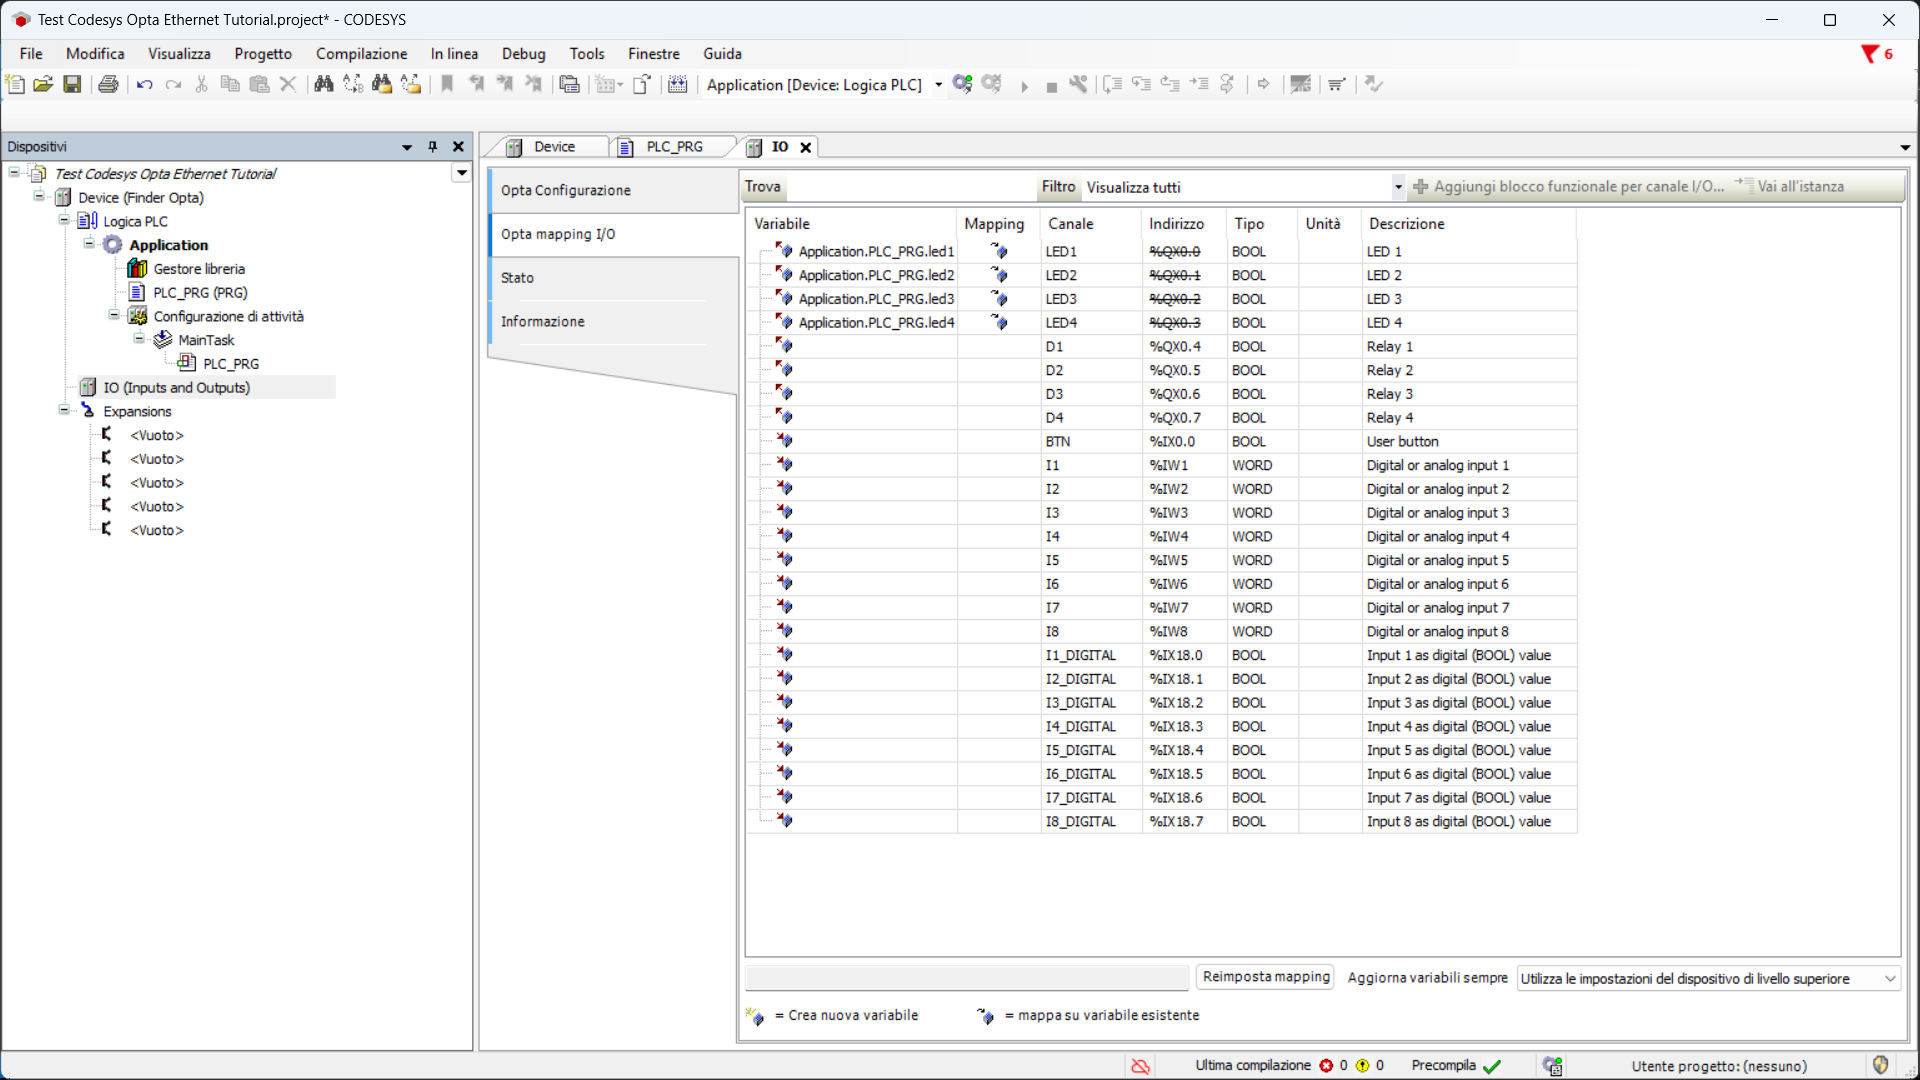
Task: Click the Save project floppy icon
Action: (x=72, y=84)
